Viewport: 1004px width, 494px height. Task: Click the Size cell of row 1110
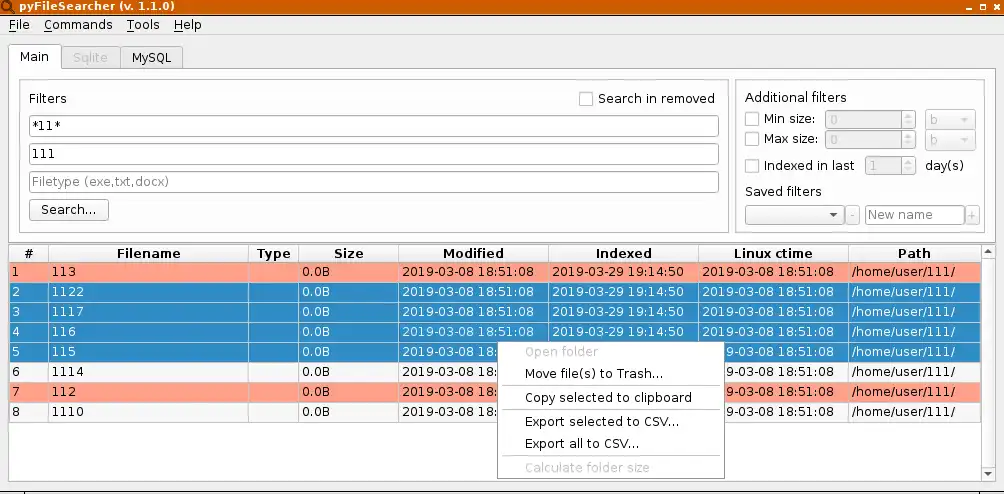(x=348, y=411)
